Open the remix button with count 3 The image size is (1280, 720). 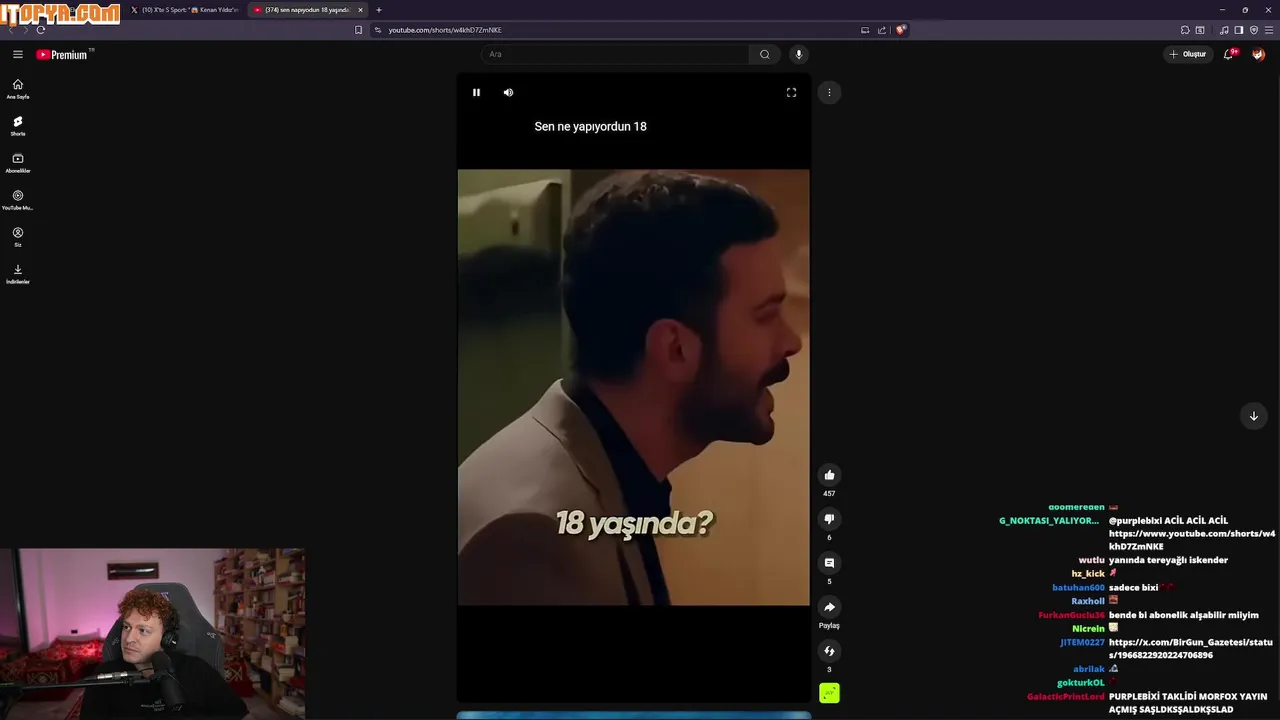tap(829, 651)
